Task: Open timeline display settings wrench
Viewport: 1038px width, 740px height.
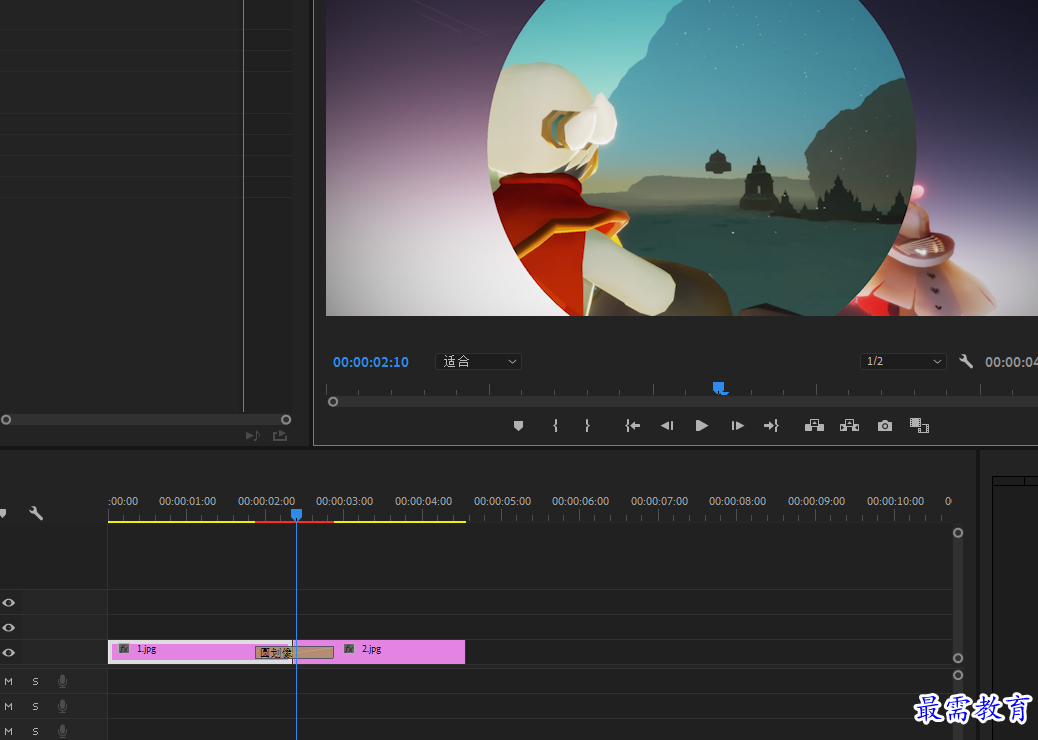Action: coord(36,513)
